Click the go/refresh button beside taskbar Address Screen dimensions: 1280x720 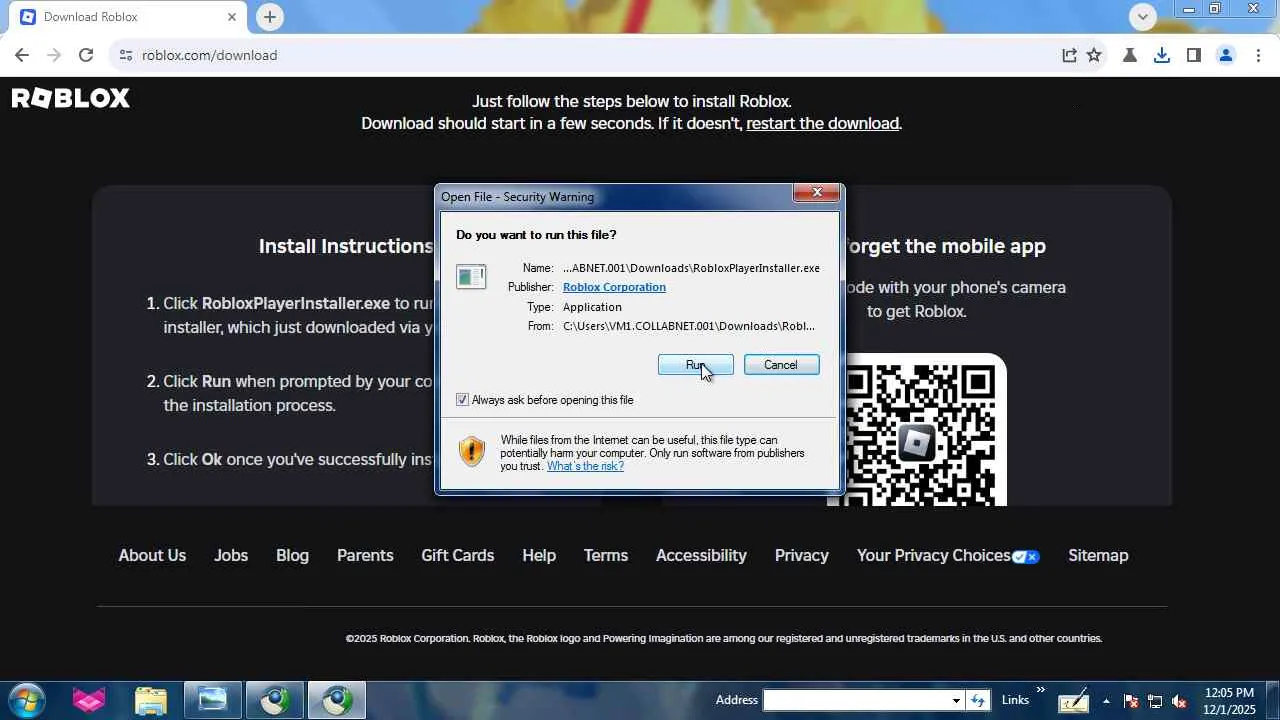coord(978,700)
